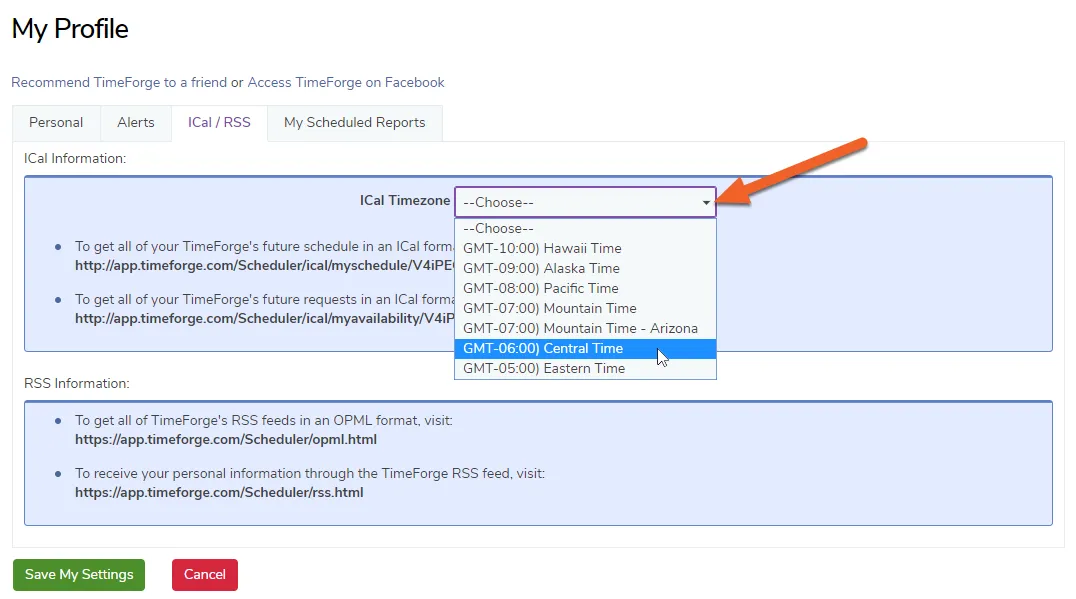The width and height of the screenshot is (1076, 599).
Task: Click the My Profile heading
Action: click(70, 29)
